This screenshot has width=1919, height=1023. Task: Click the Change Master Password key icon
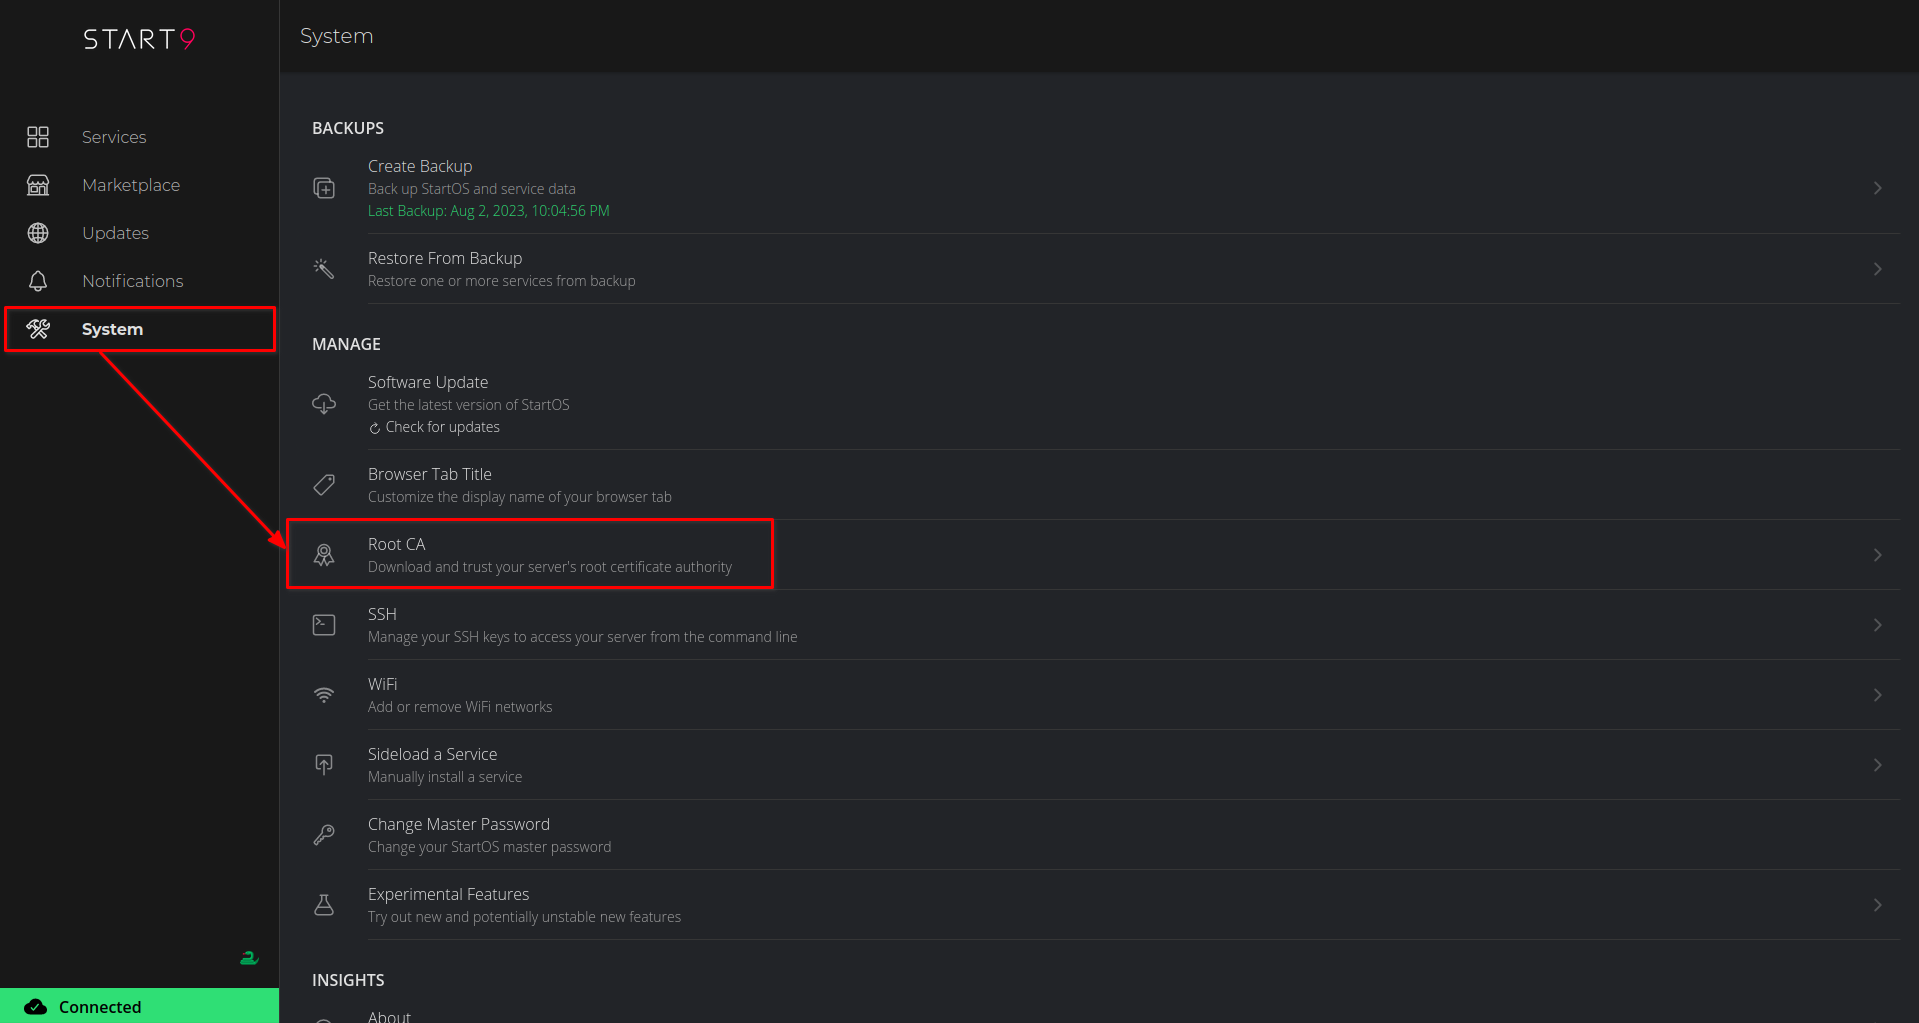tap(324, 835)
